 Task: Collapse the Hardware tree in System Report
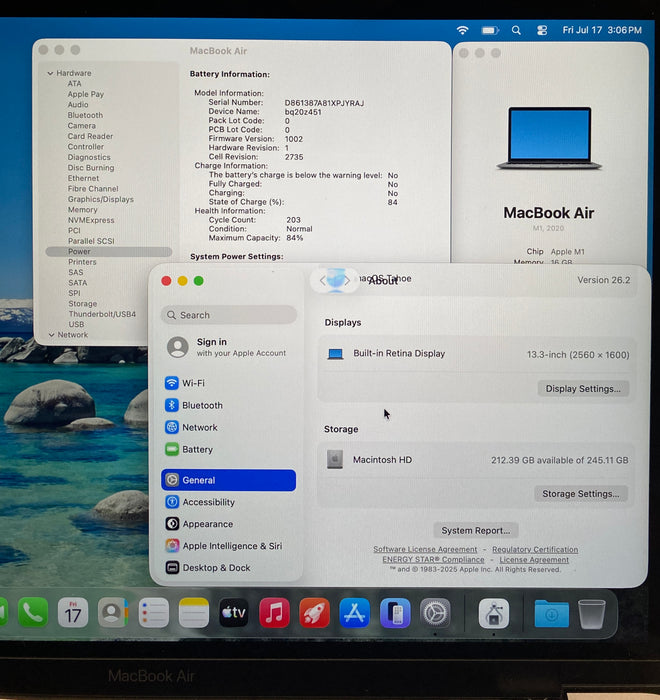coord(50,73)
